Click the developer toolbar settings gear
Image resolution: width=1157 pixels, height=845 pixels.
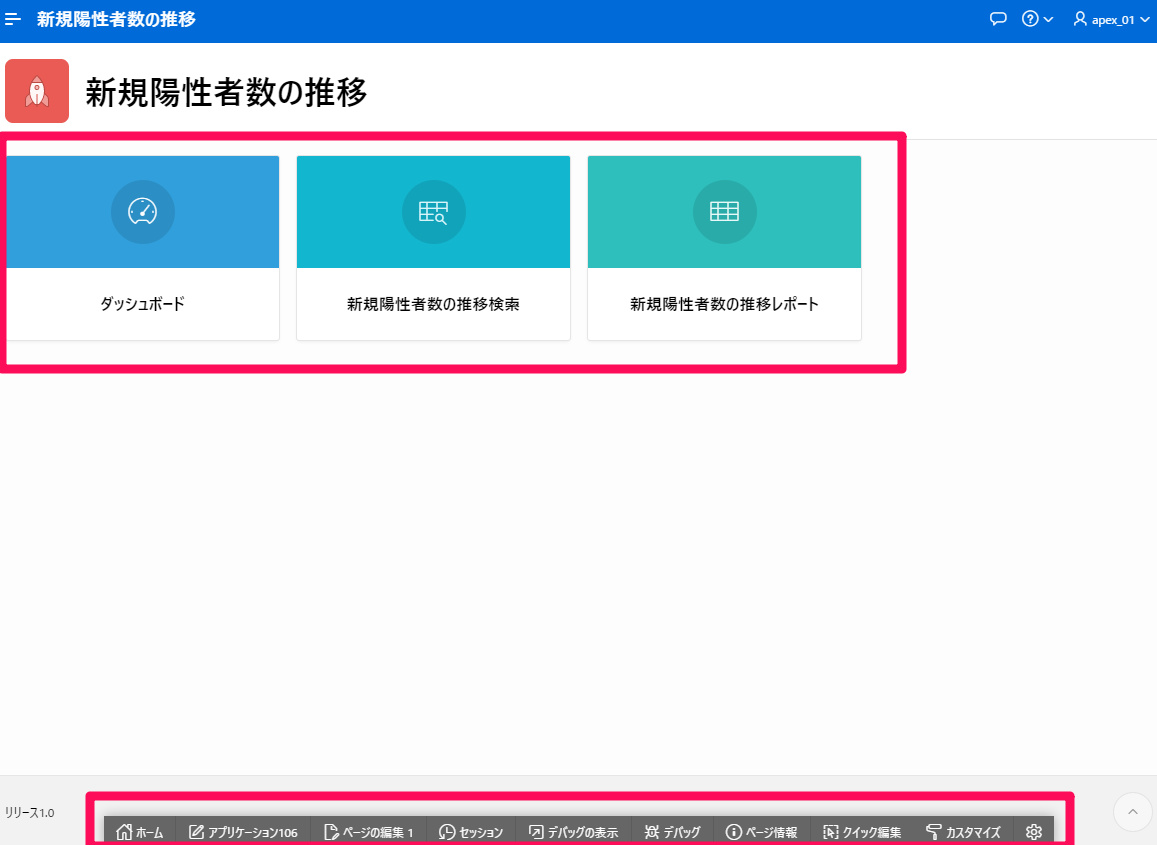click(1034, 832)
